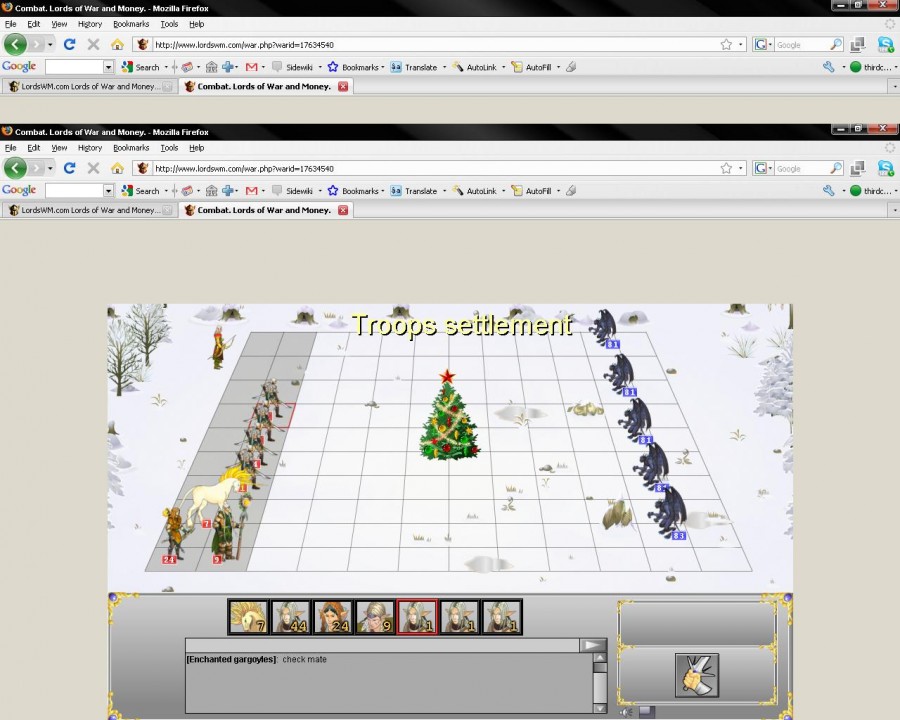The height and width of the screenshot is (720, 900).
Task: Select the unit portrait showing 24
Action: click(x=332, y=617)
